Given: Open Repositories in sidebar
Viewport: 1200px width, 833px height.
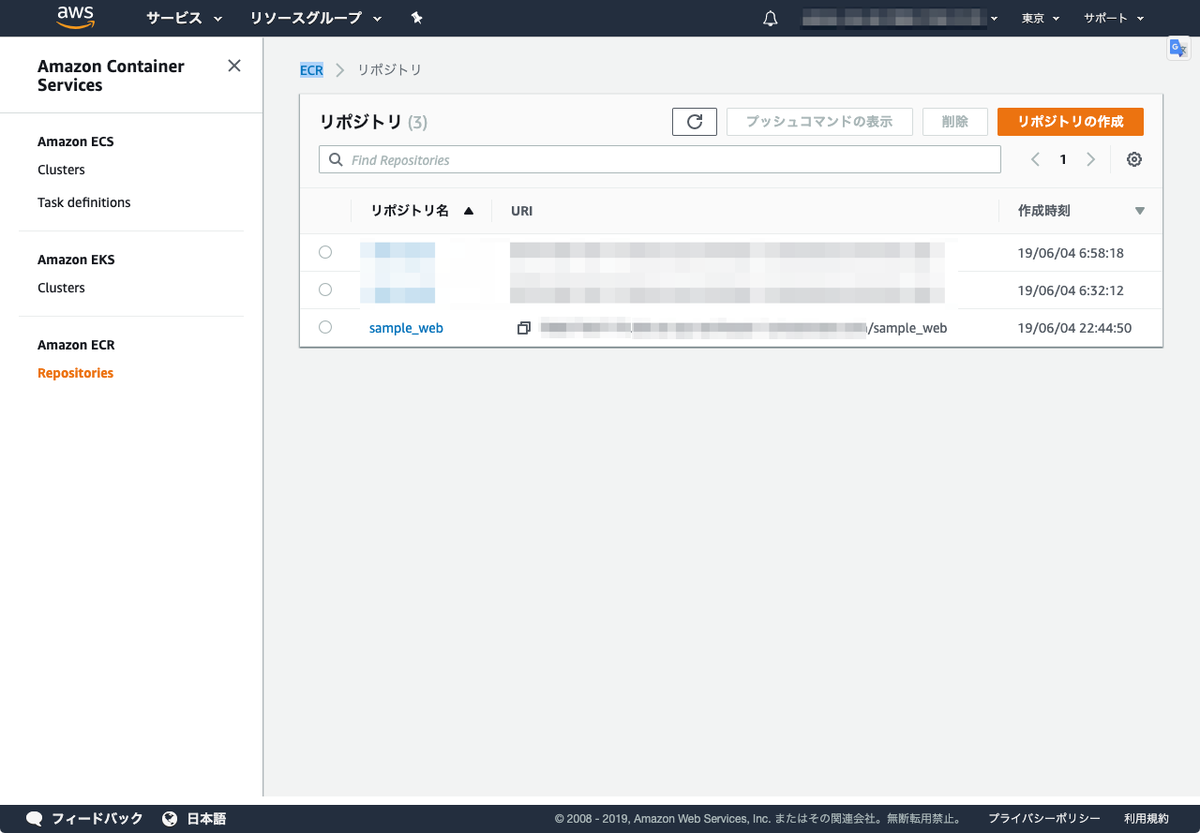Looking at the screenshot, I should pyautogui.click(x=75, y=373).
